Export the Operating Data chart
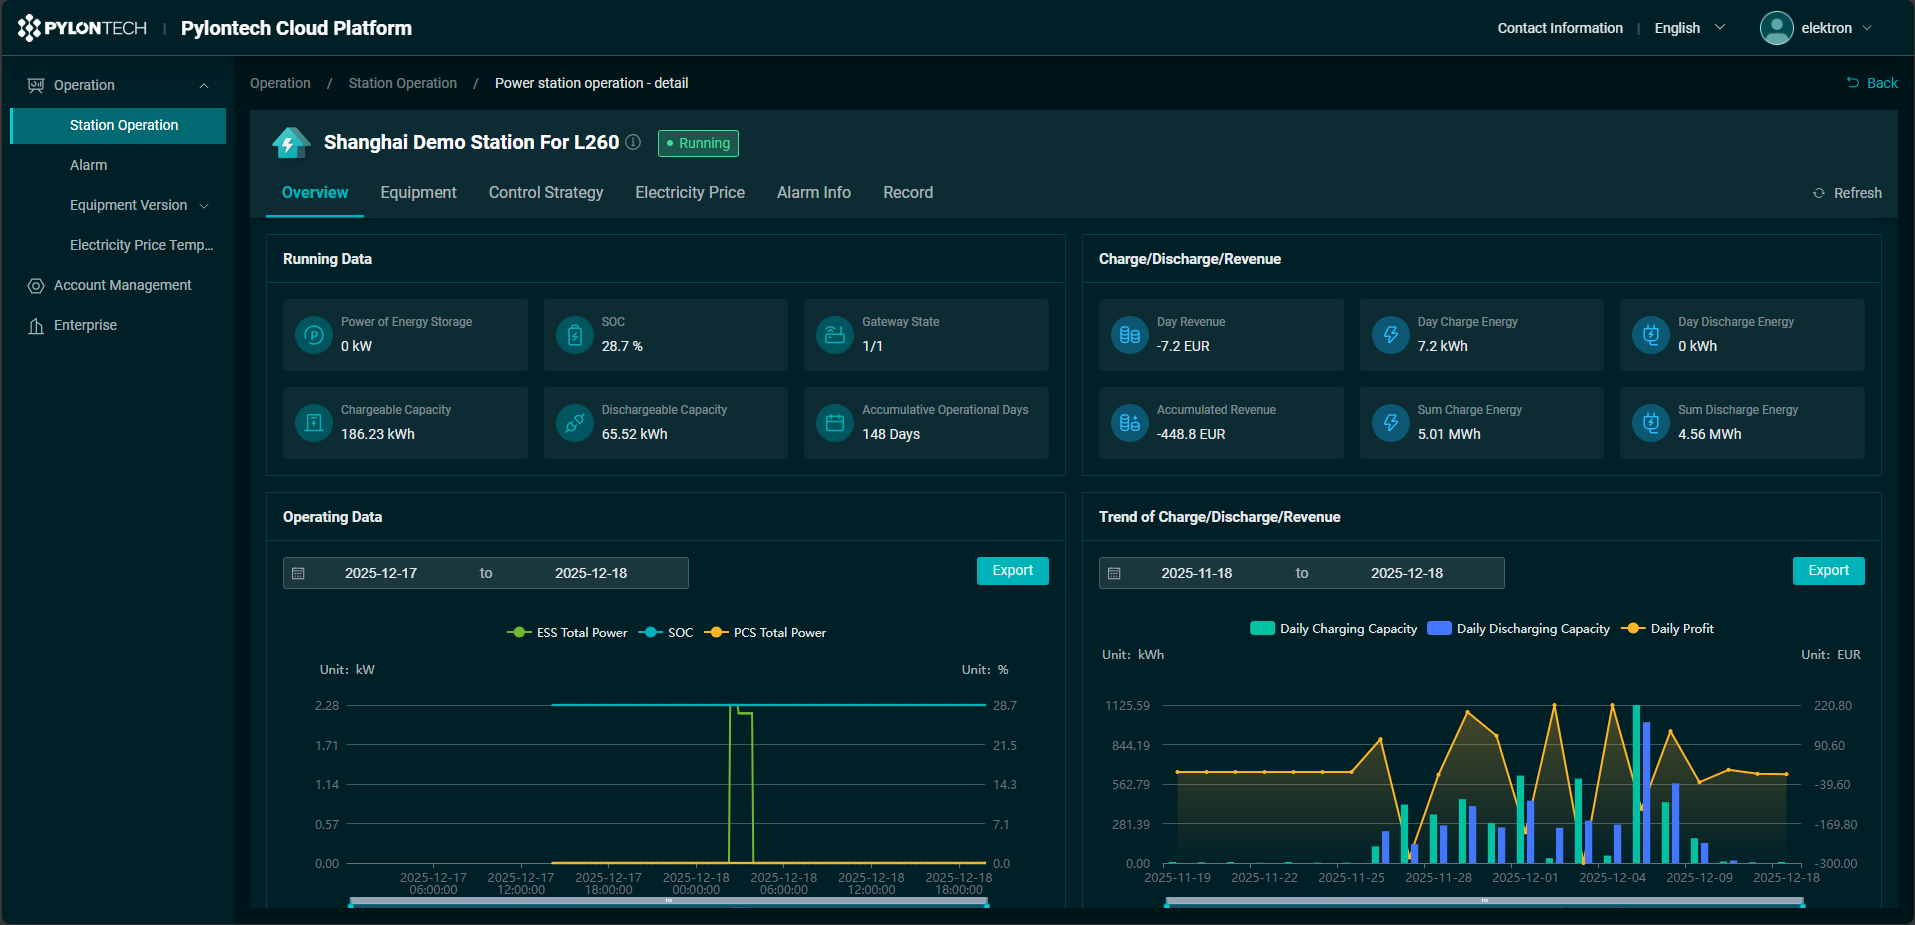This screenshot has height=925, width=1915. (1012, 570)
